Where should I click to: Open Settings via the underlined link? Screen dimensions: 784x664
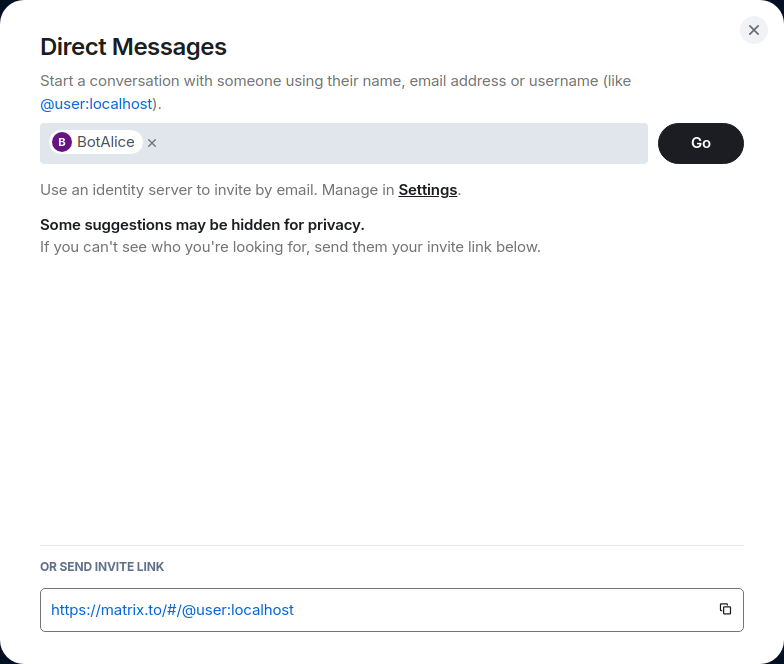click(428, 190)
